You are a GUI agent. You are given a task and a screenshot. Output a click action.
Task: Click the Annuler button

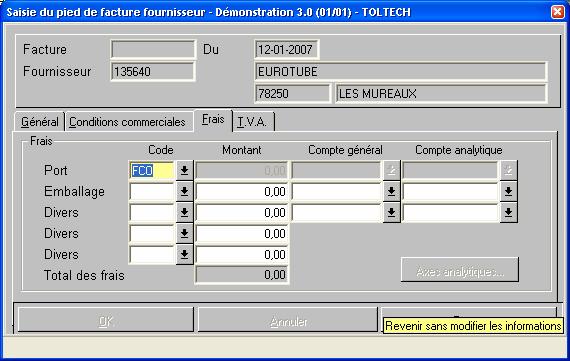288,321
